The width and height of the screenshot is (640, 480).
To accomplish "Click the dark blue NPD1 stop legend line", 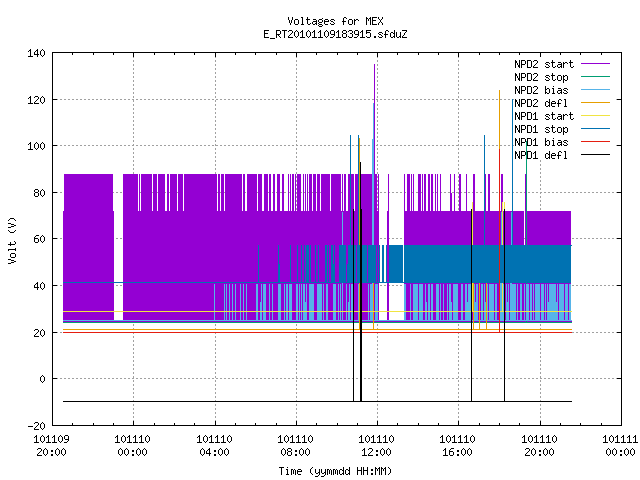I will [596, 129].
